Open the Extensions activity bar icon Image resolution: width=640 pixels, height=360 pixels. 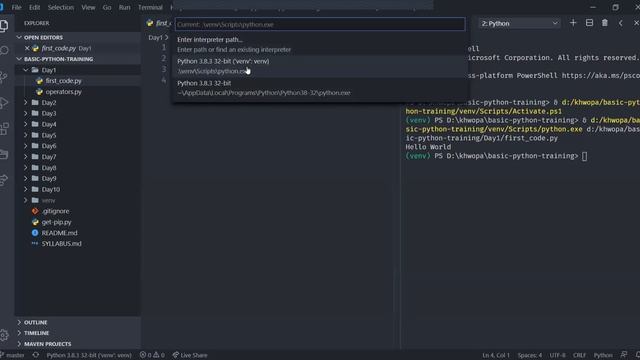click(4, 128)
